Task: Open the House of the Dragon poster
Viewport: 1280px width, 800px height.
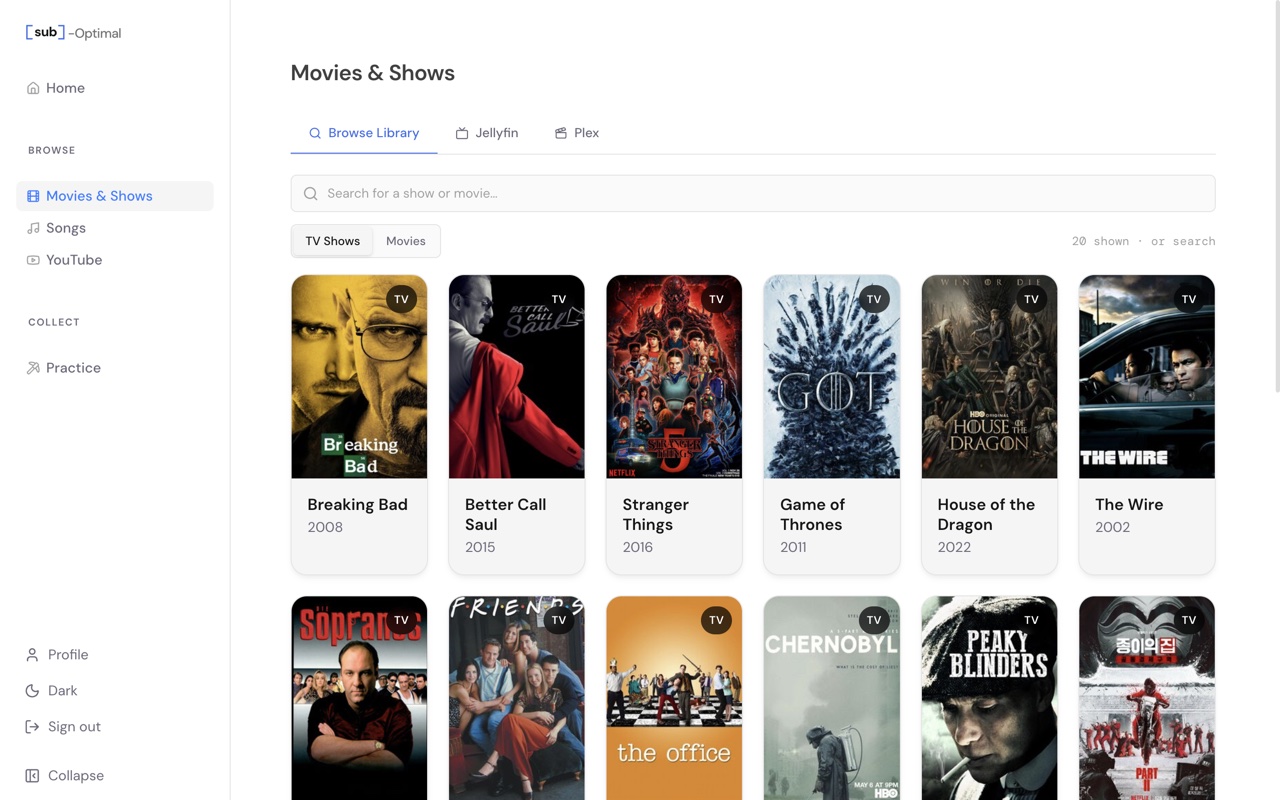Action: 989,377
